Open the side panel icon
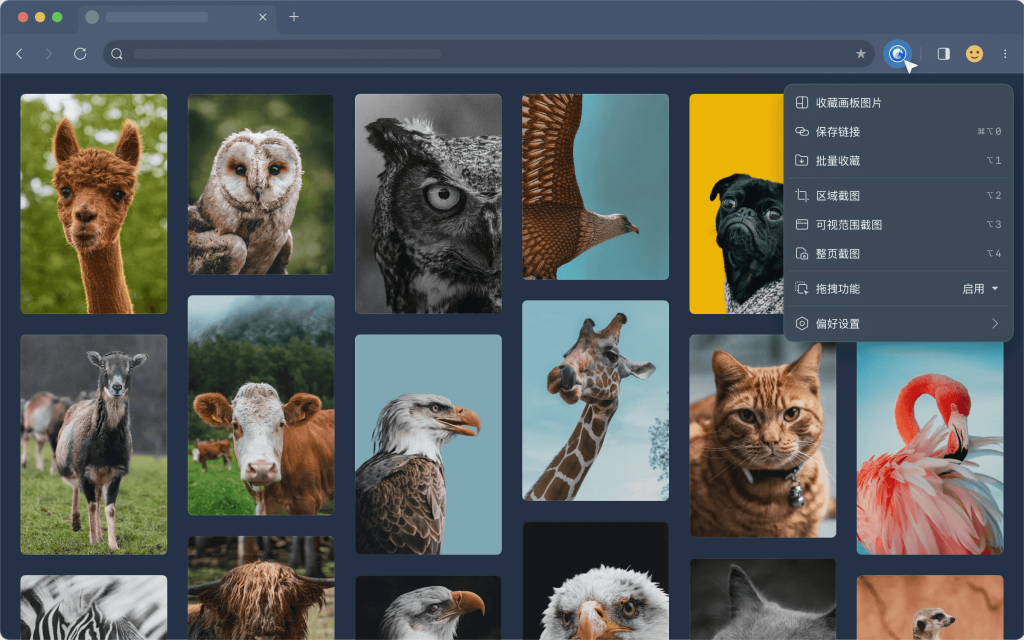This screenshot has height=640, width=1024. pos(943,54)
